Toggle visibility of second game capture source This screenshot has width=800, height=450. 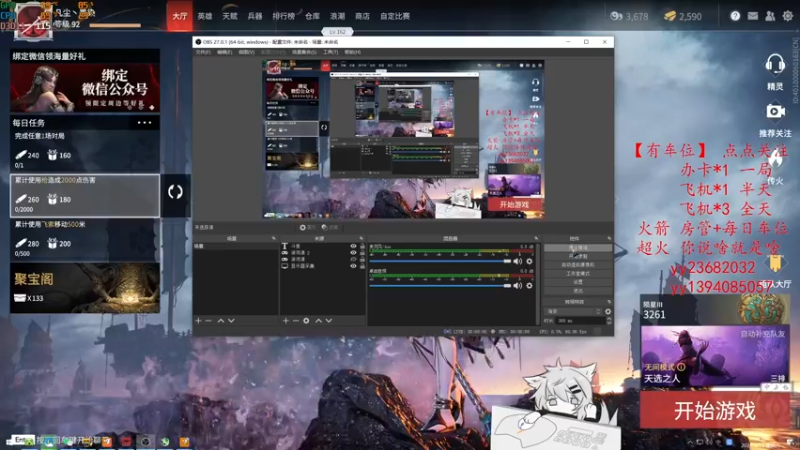(x=353, y=259)
